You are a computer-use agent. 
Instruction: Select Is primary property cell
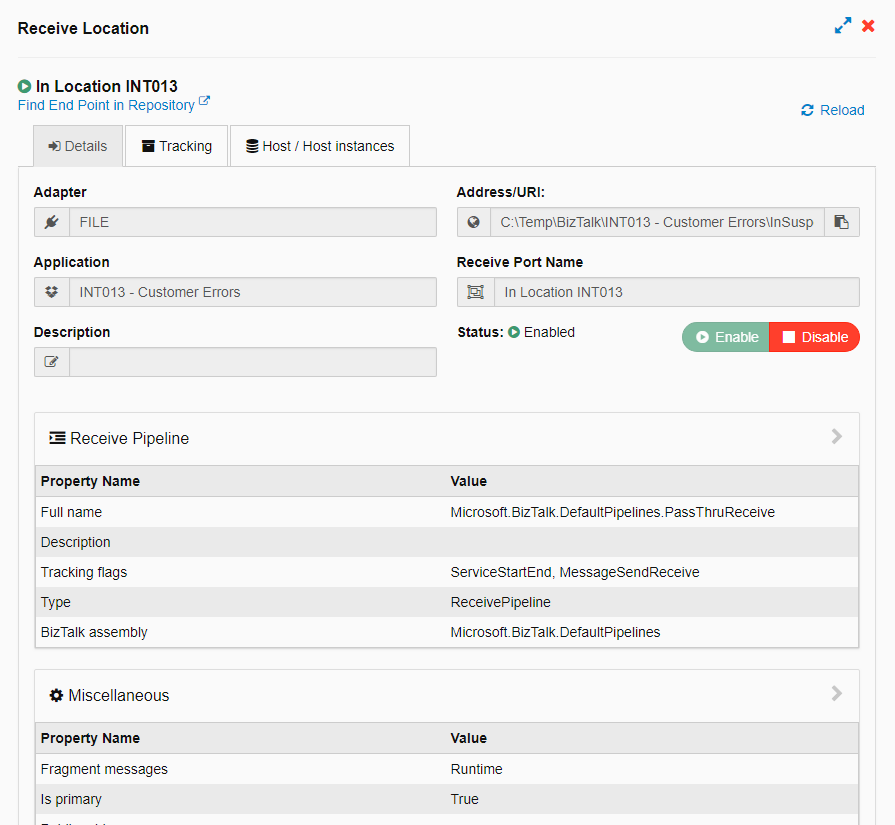click(71, 799)
